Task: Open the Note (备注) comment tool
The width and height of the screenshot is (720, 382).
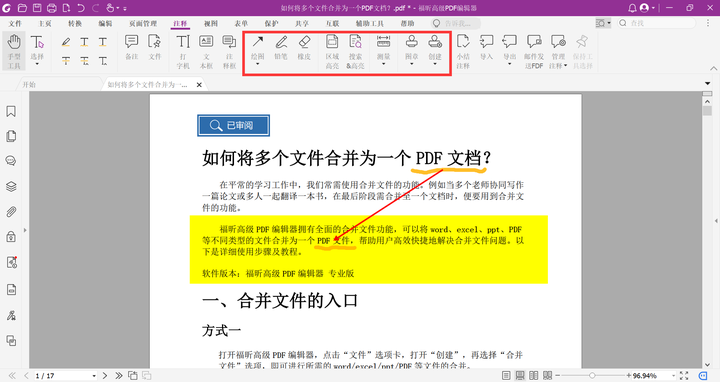Action: pos(131,47)
